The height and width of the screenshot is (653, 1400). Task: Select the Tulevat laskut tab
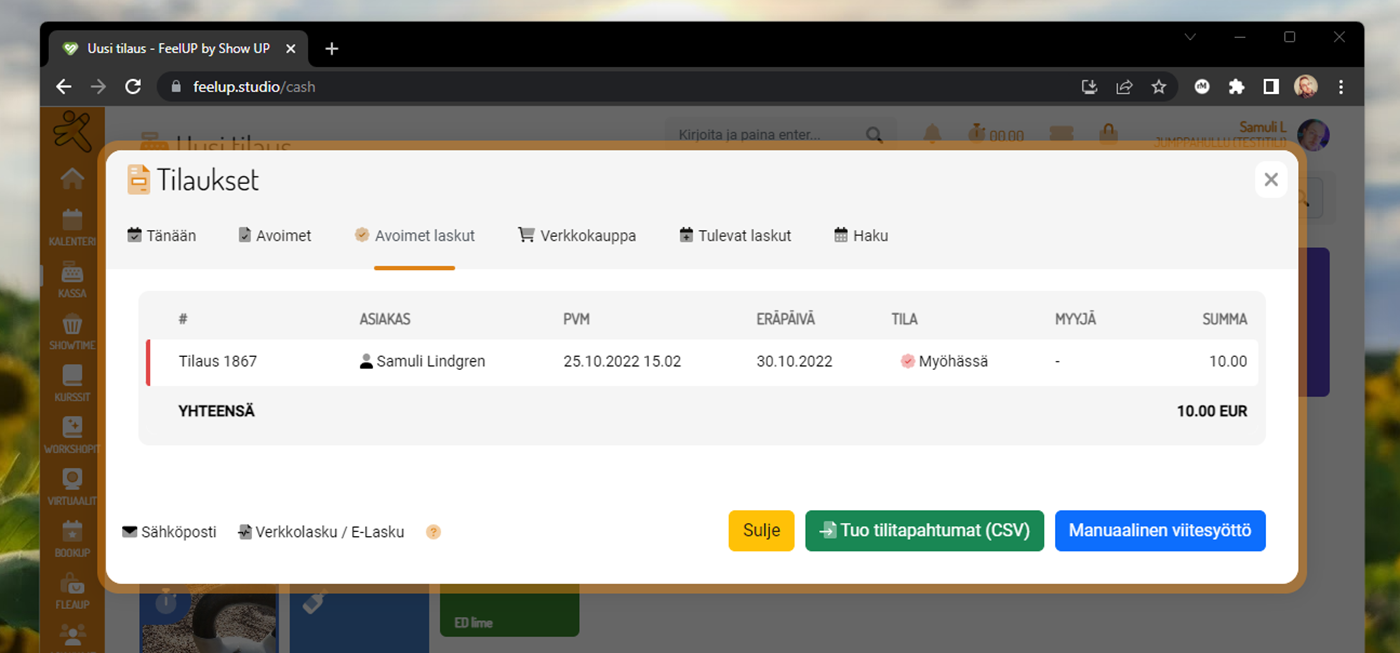click(735, 236)
